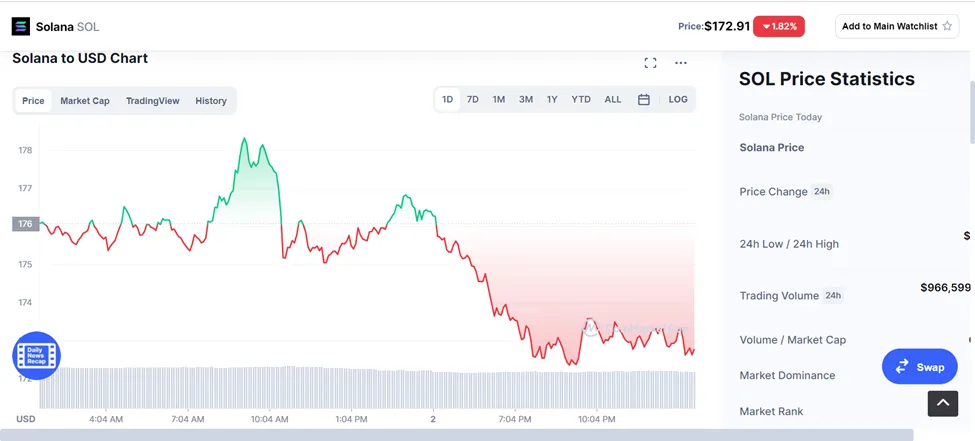Click the $172.91 price in header
Screen dimensions: 975x441
click(x=727, y=27)
